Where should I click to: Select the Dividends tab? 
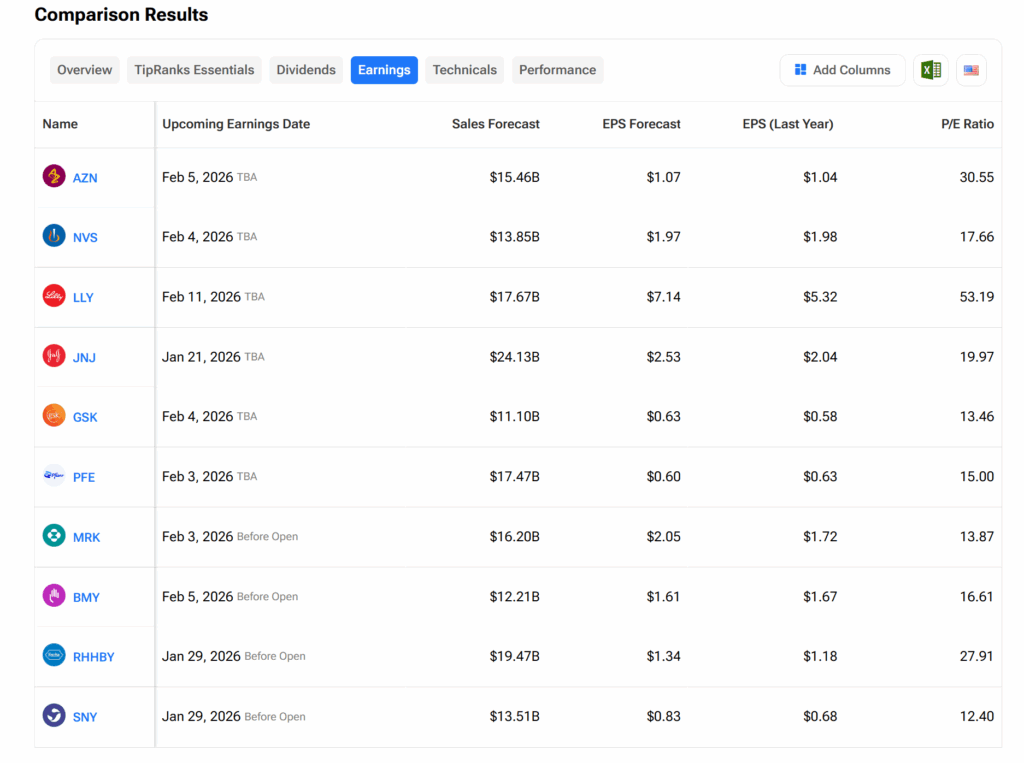click(306, 70)
